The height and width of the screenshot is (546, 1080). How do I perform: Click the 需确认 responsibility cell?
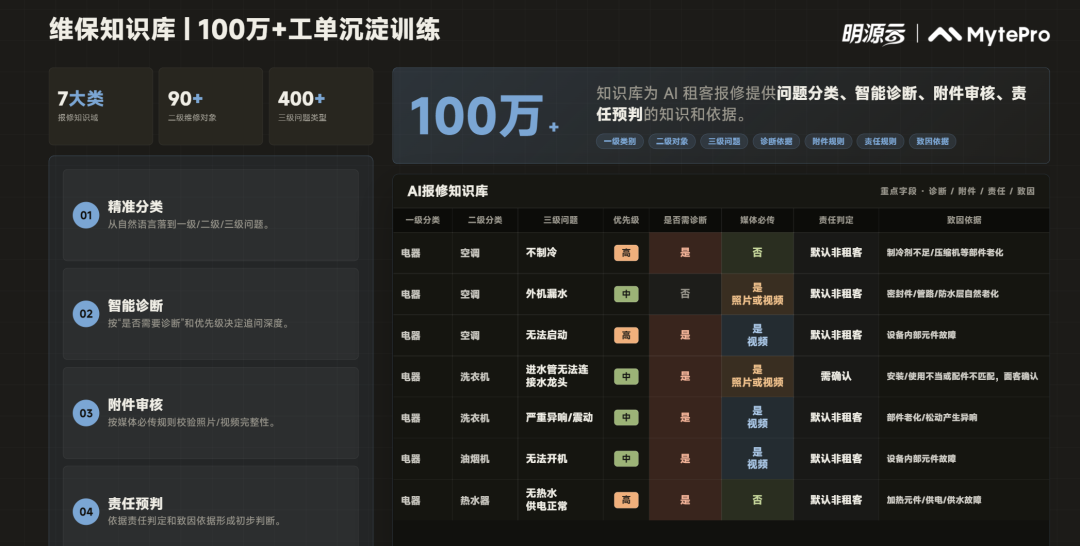836,376
